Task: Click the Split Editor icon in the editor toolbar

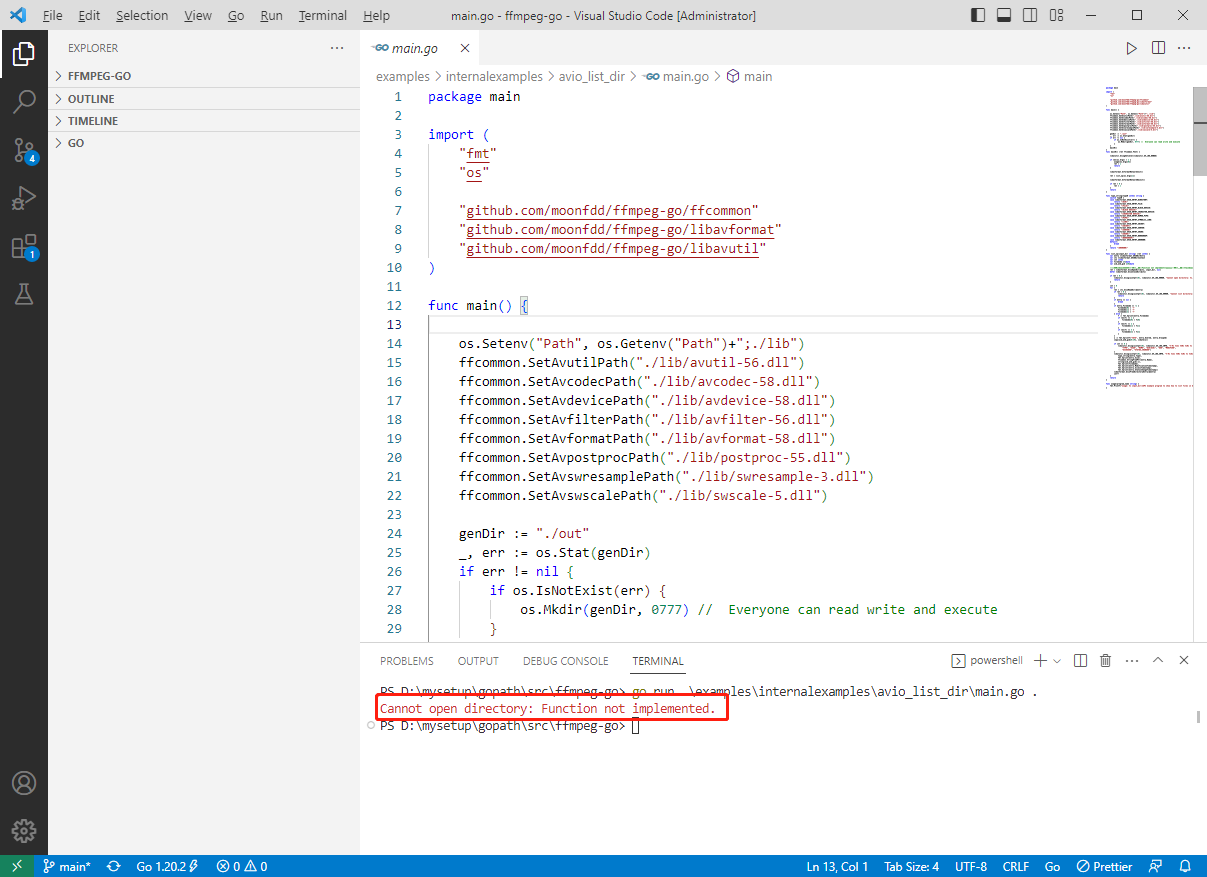Action: 1158,48
